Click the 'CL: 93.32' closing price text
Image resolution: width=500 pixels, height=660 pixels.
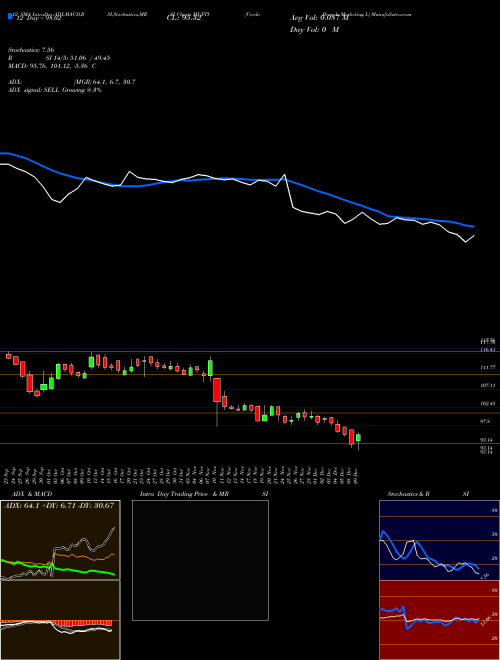coord(184,19)
